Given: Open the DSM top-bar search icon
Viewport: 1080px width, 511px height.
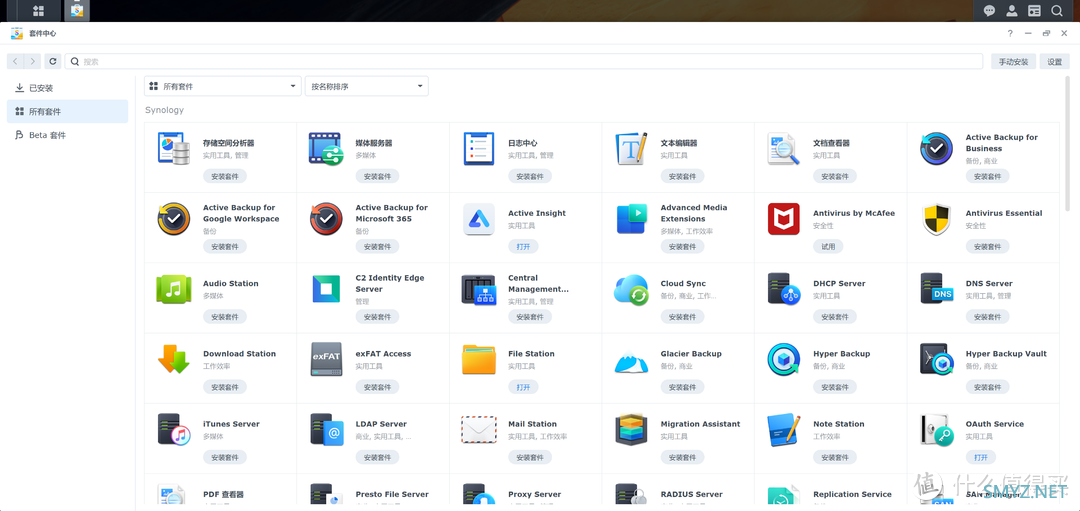Looking at the screenshot, I should [1056, 10].
